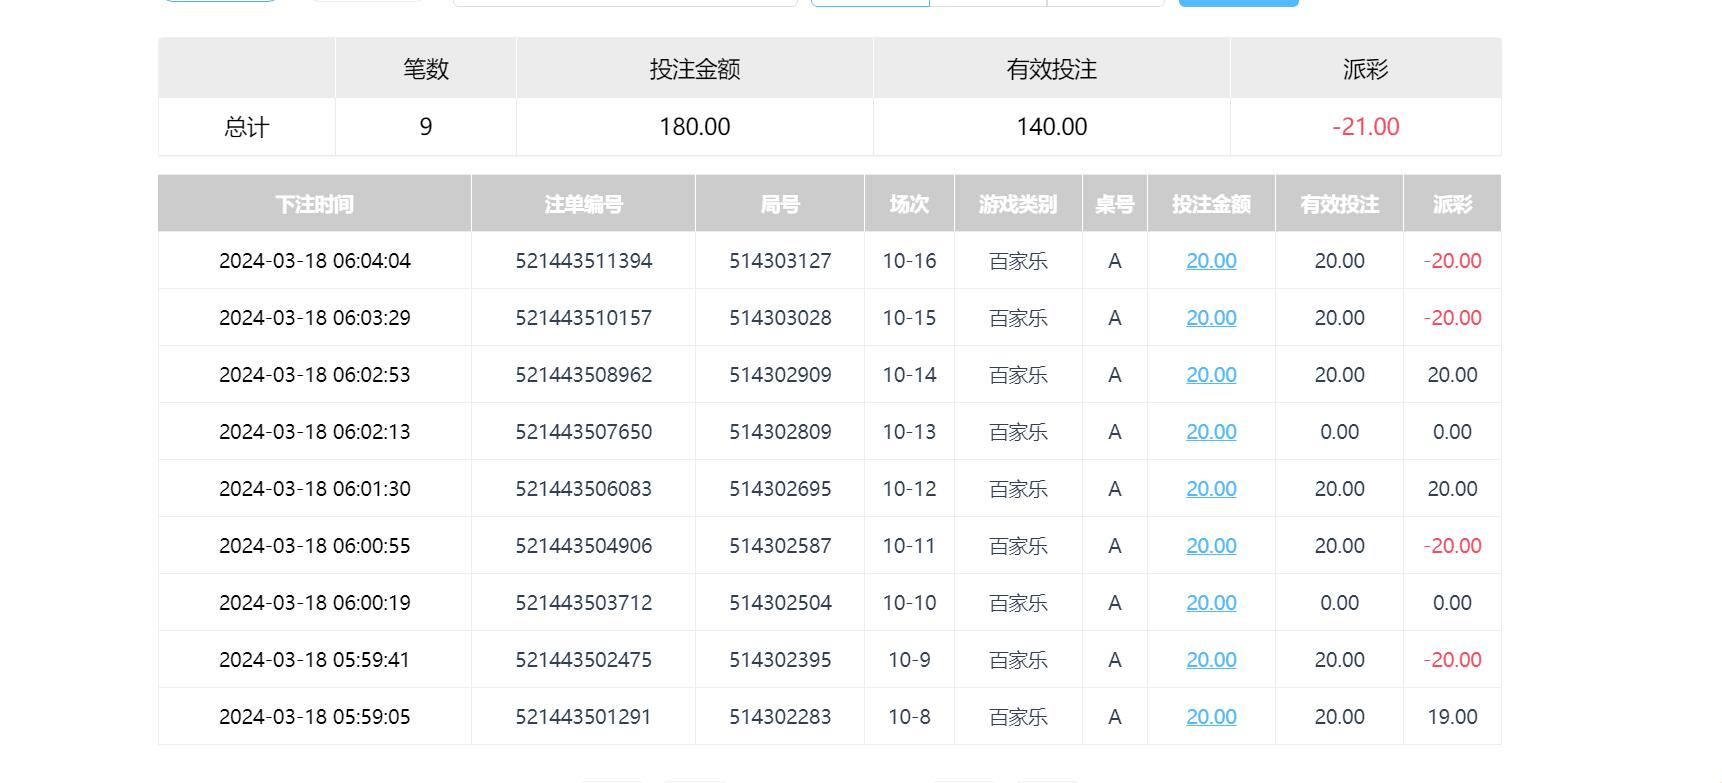Open the 20.00 link for round 10-8
Screen dimensions: 1722x783
pyautogui.click(x=1211, y=717)
